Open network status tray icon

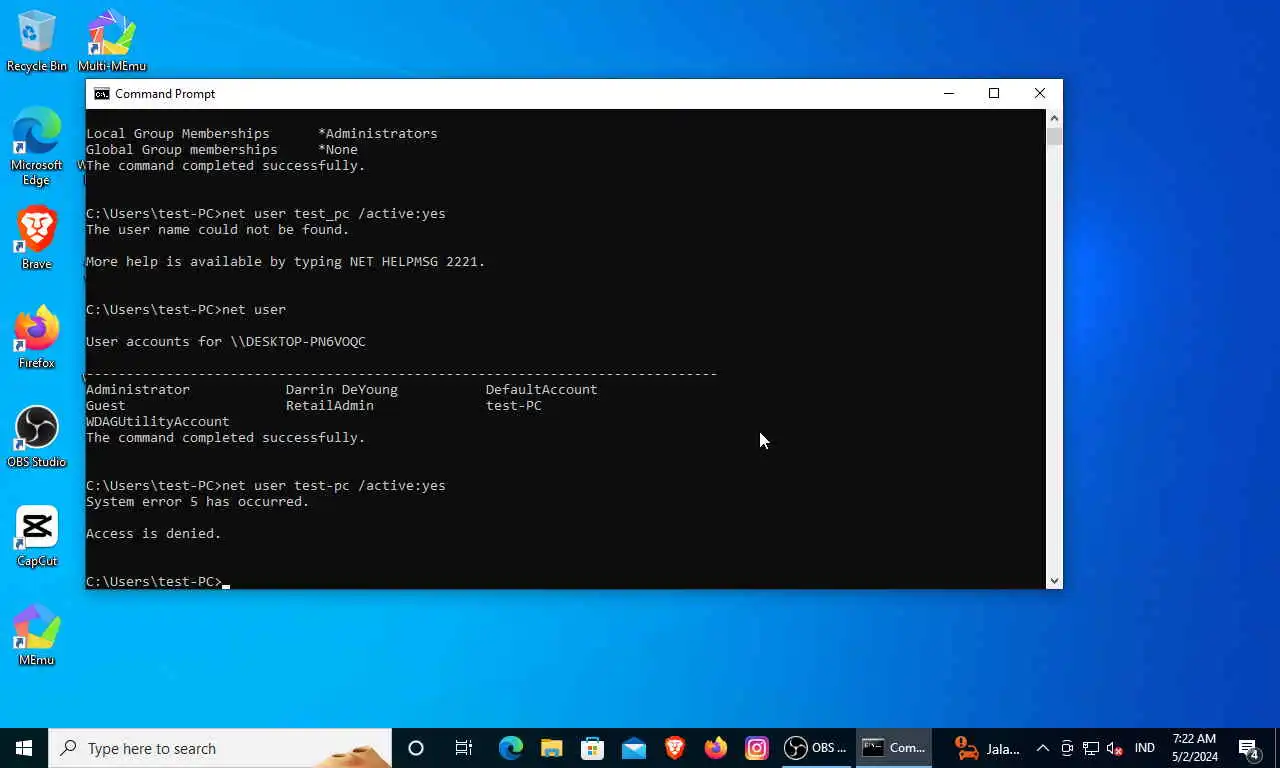(1091, 748)
